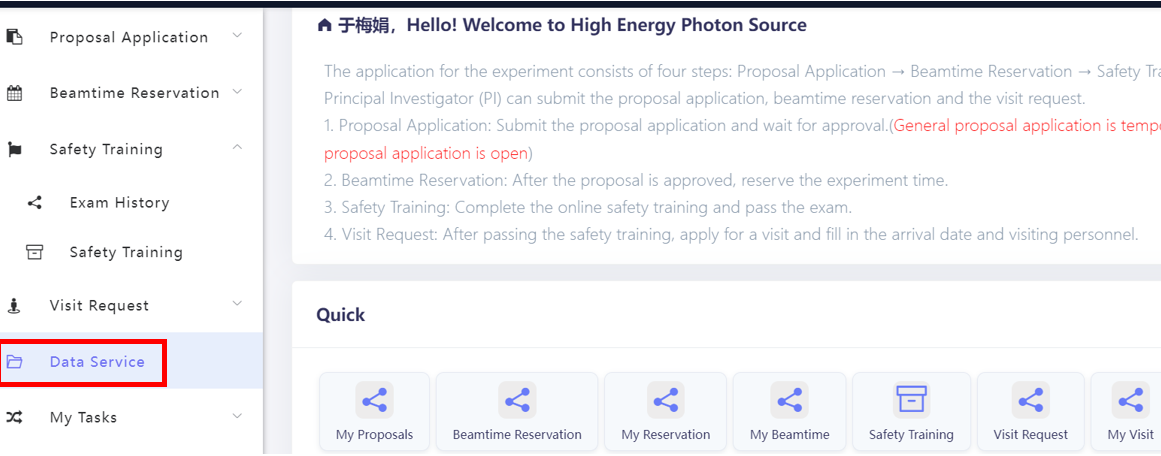The height and width of the screenshot is (456, 1161).
Task: Click the Visit Request quick shortcut icon
Action: (1030, 400)
